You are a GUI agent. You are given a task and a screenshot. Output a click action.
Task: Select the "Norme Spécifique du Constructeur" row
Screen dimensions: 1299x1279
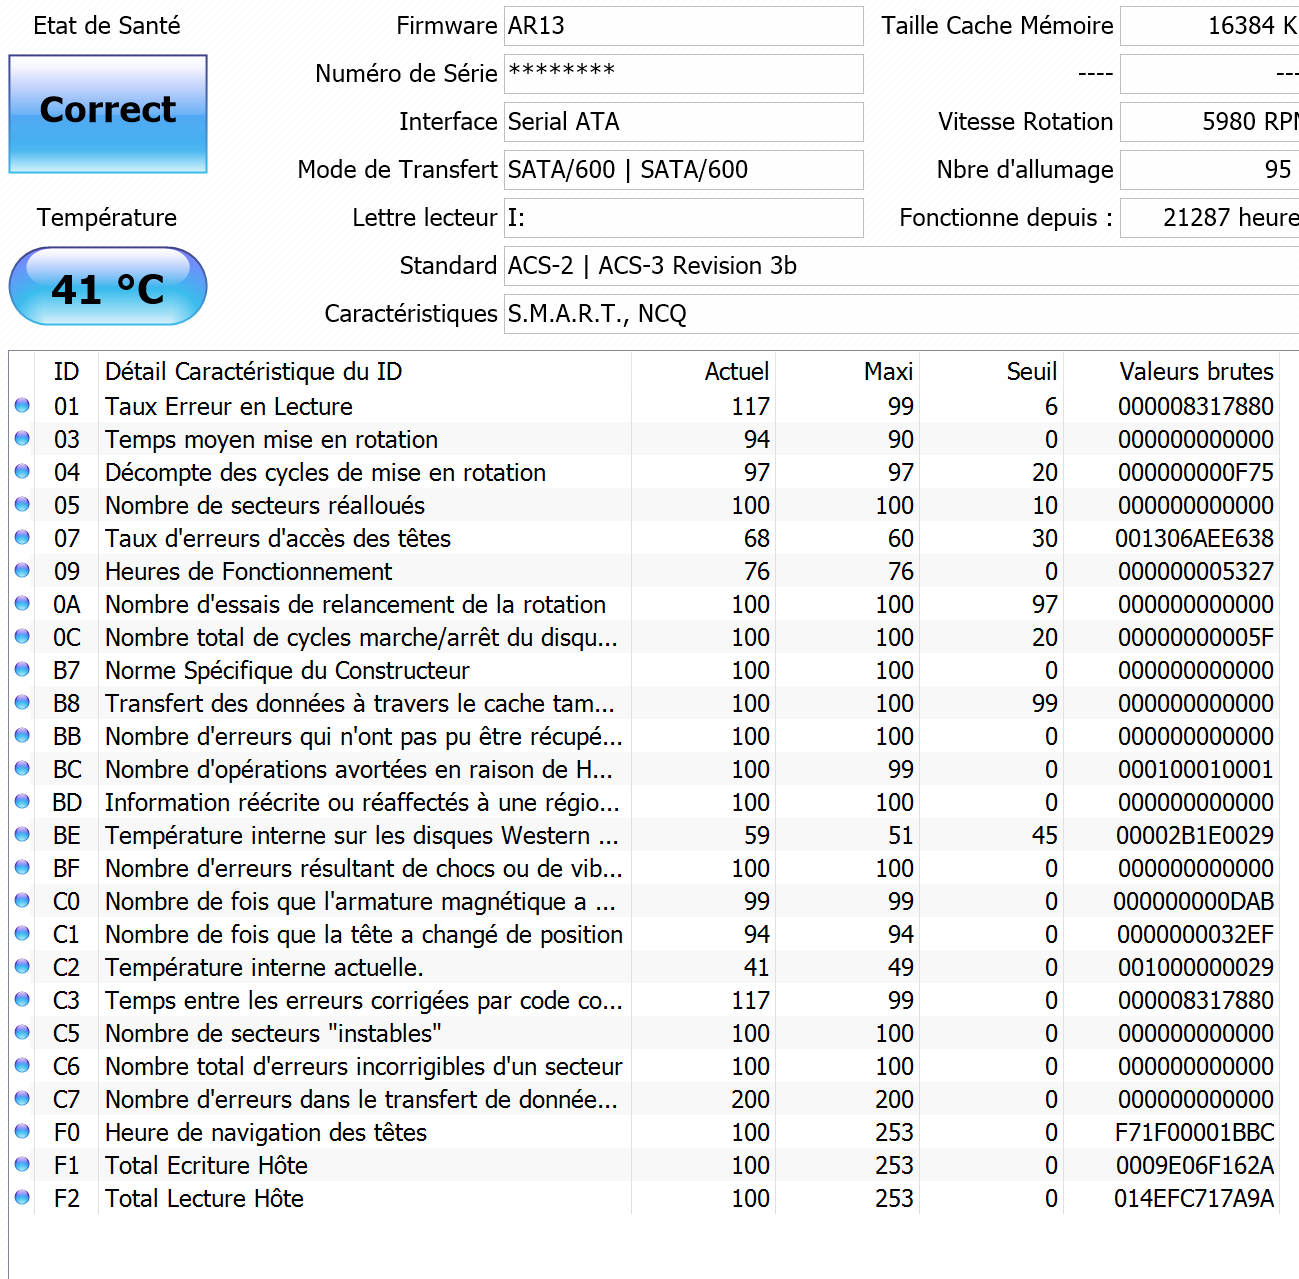(645, 670)
